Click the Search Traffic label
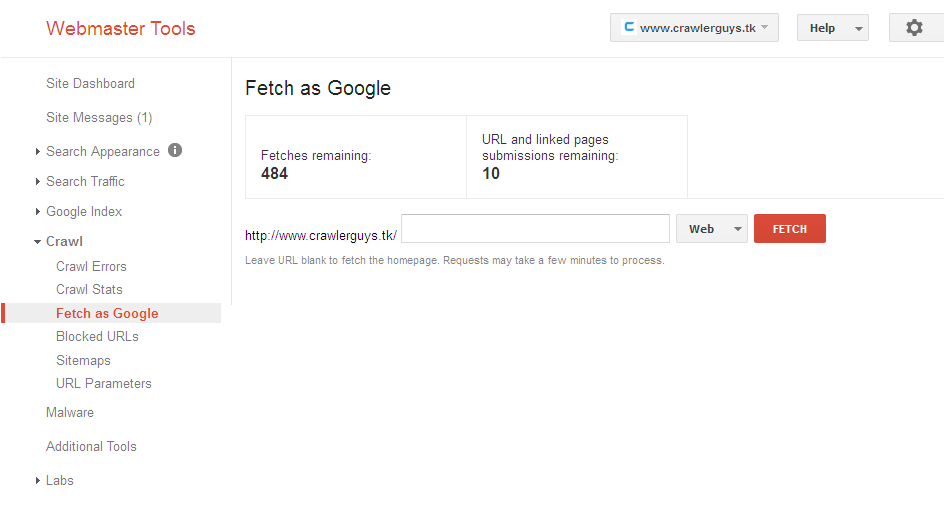The image size is (944, 505). click(85, 181)
